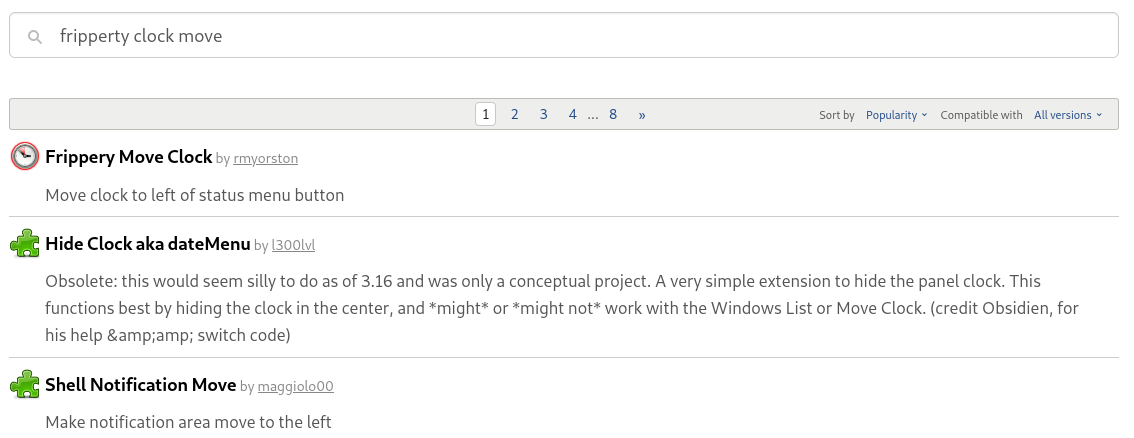Open the Compatible with All versions dropdown
The height and width of the screenshot is (438, 1134).
(x=1068, y=115)
